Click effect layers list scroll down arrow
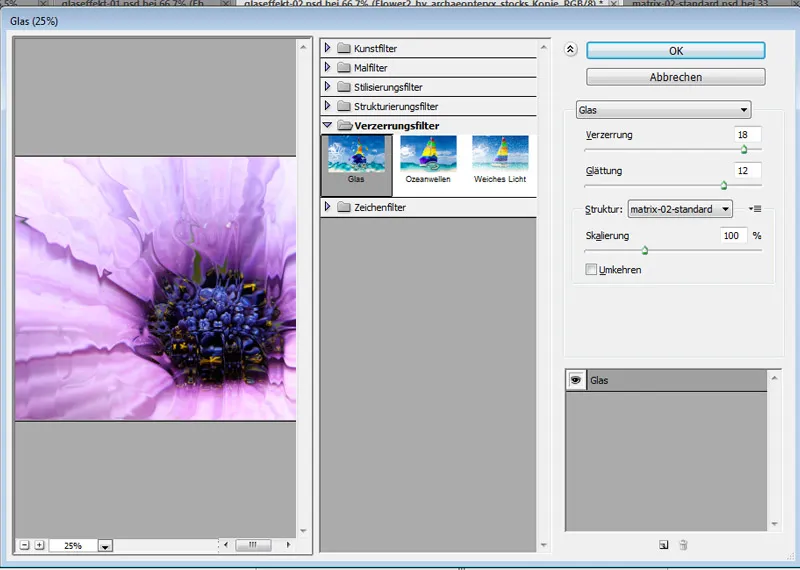This screenshot has height=570, width=800. click(774, 524)
